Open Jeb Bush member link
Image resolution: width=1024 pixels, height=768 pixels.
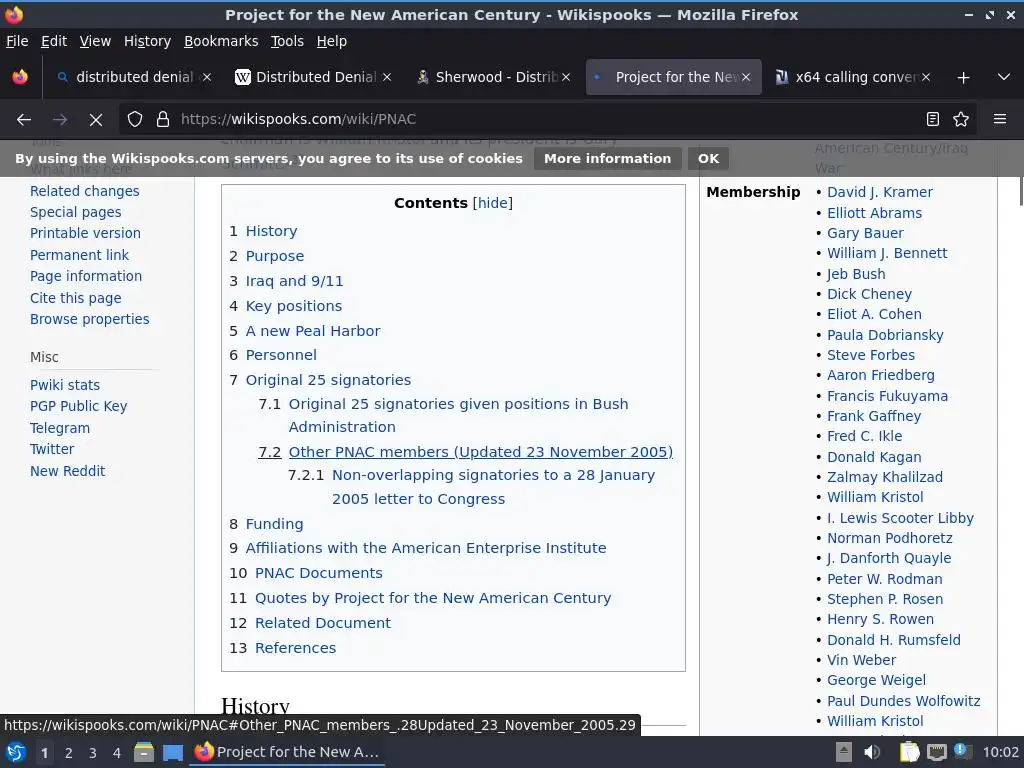(x=856, y=274)
